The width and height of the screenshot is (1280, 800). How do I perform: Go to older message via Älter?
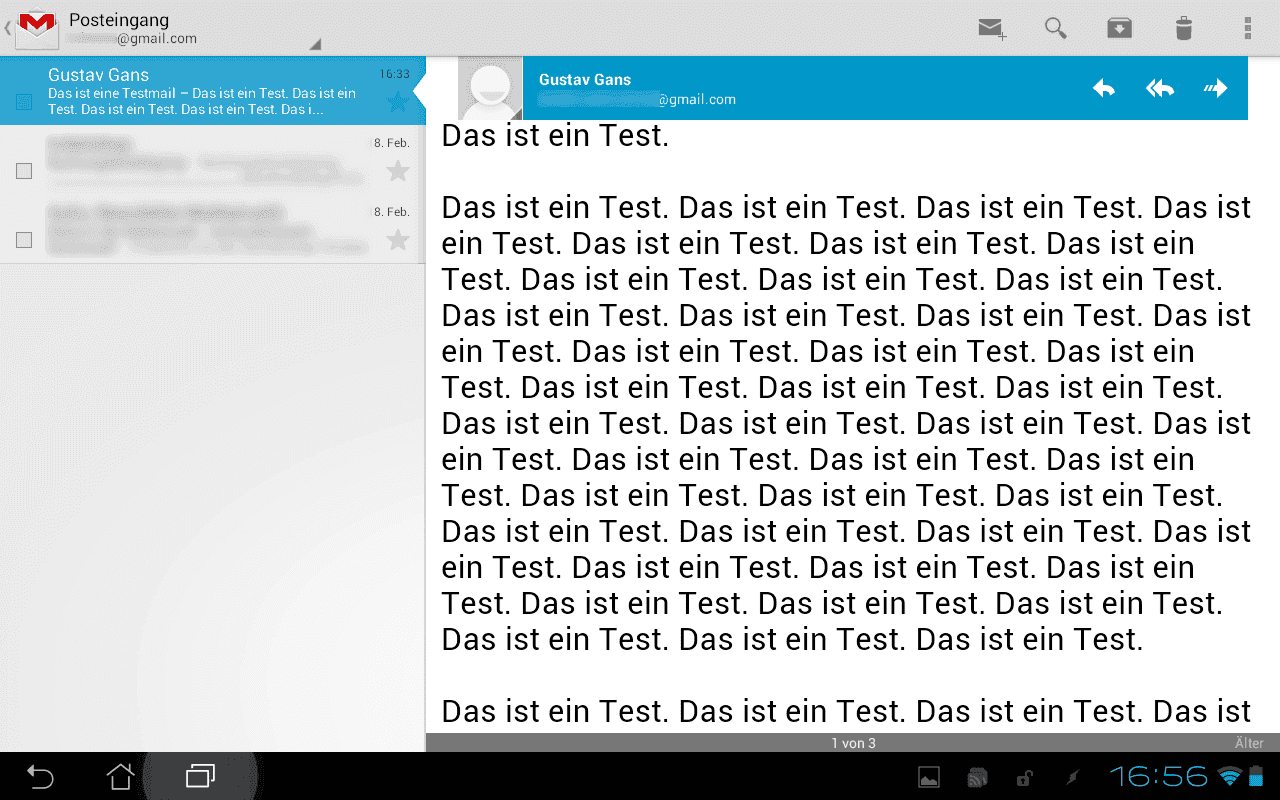1249,743
